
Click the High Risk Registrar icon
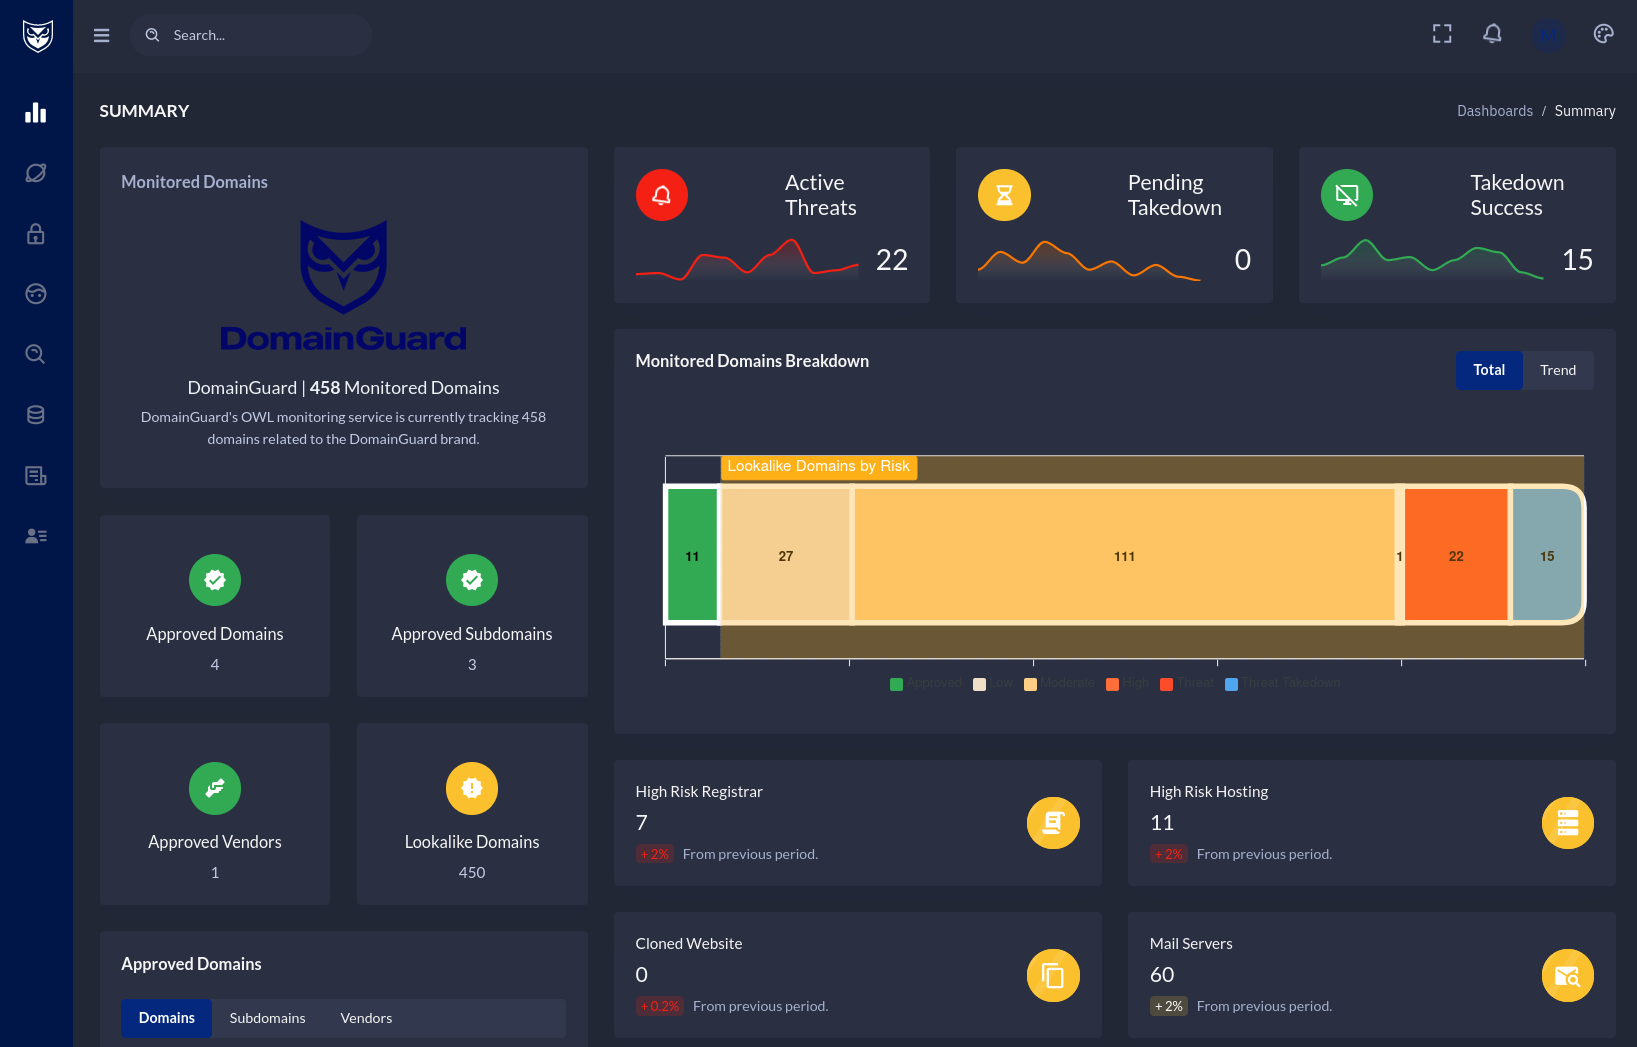pyautogui.click(x=1053, y=823)
